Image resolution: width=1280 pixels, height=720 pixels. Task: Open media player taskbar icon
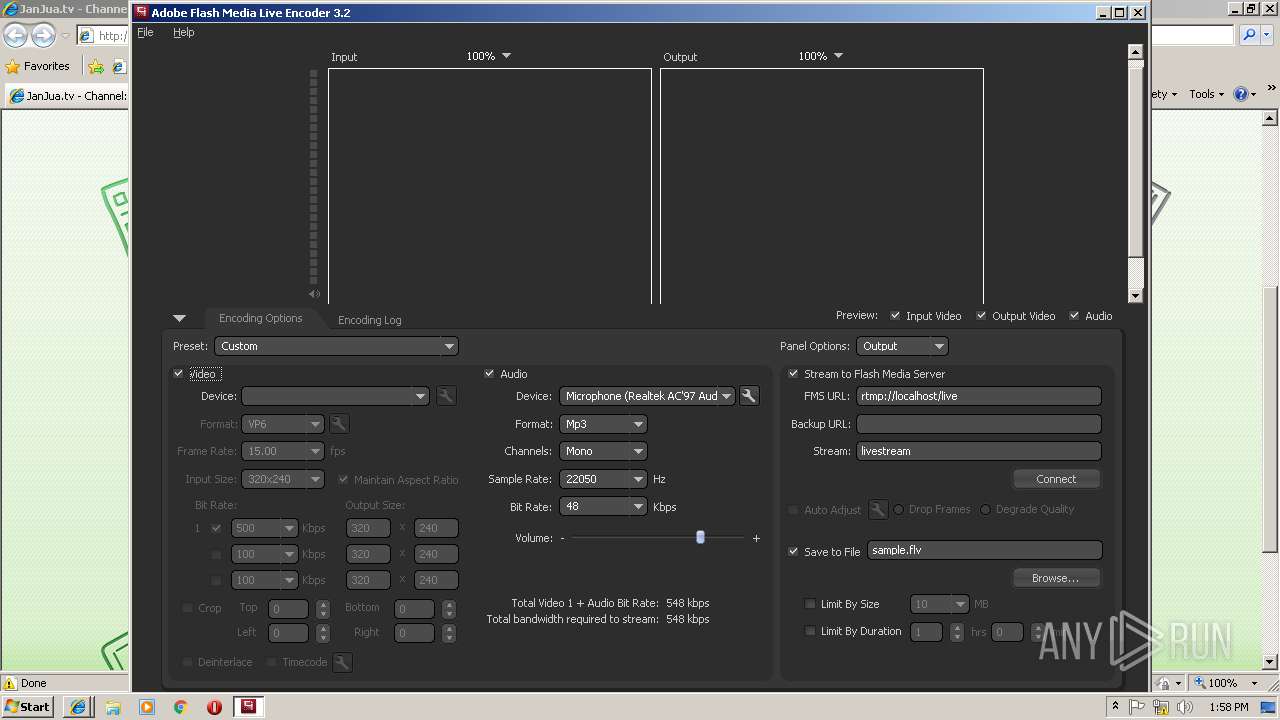(147, 707)
